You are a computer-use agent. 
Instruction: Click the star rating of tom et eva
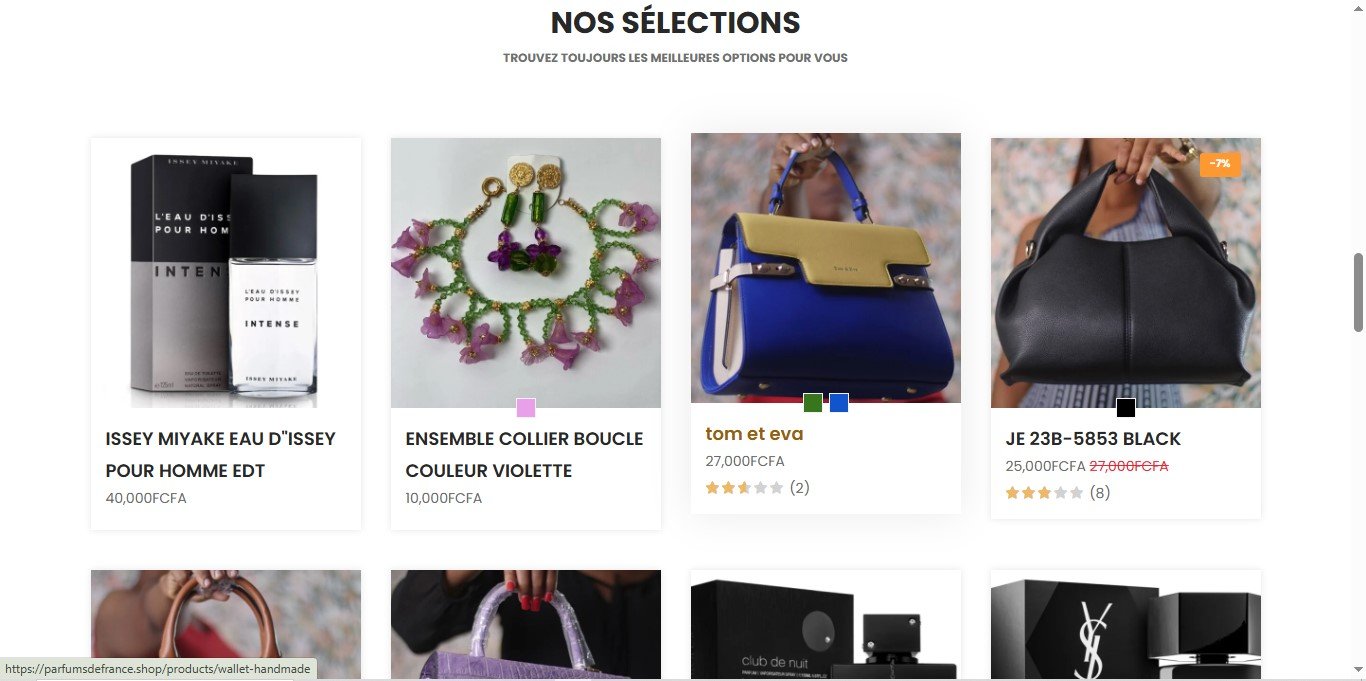point(744,488)
